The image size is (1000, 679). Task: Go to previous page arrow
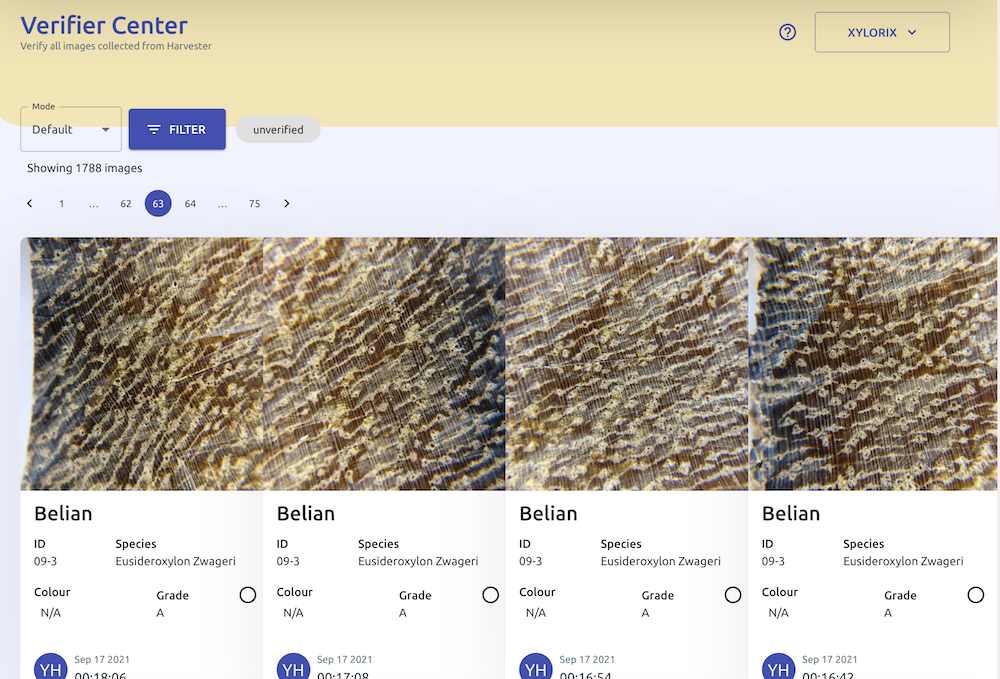point(30,204)
